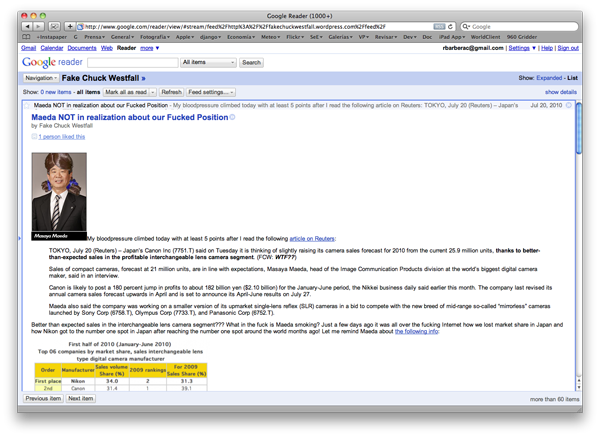Open the Settings dropdown arrow
This screenshot has height=437, width=600.
(x=534, y=48)
